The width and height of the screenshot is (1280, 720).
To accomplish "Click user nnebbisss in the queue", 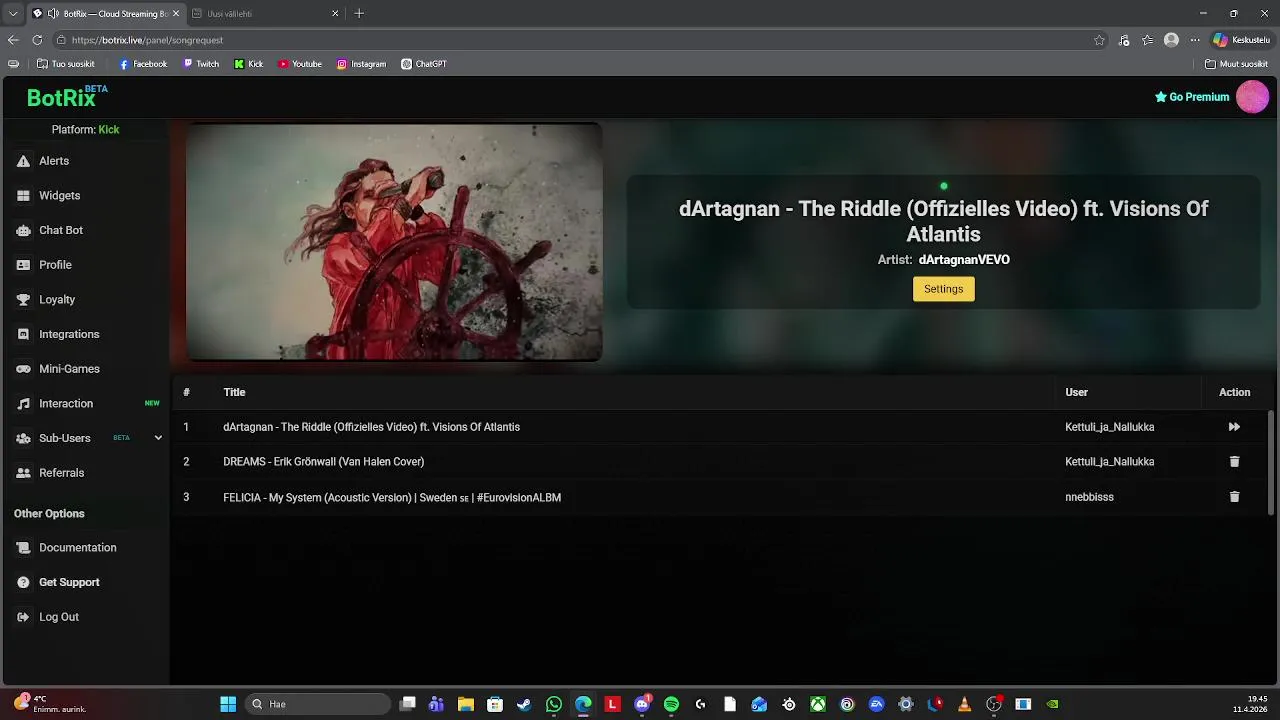I will click(x=1089, y=497).
